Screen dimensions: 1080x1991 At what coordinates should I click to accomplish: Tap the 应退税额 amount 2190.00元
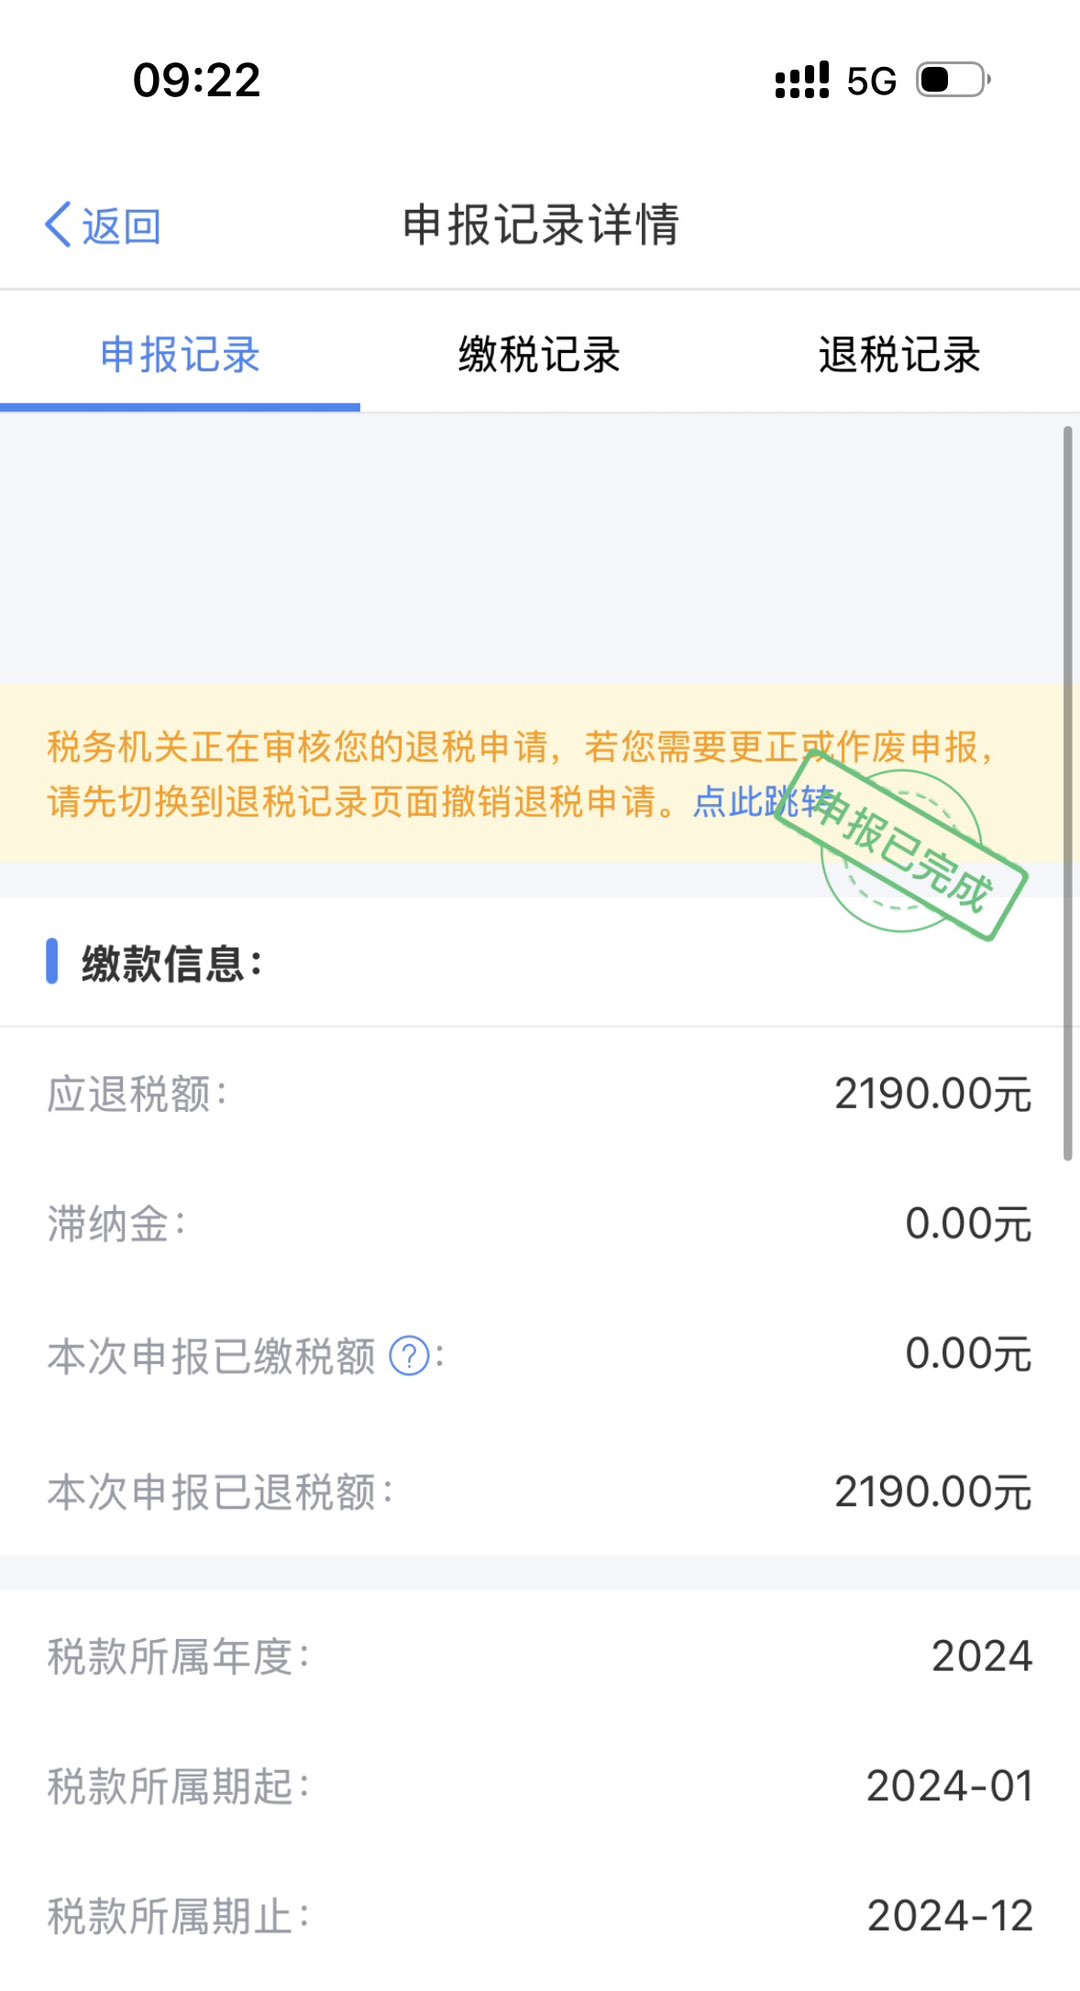[x=932, y=1094]
